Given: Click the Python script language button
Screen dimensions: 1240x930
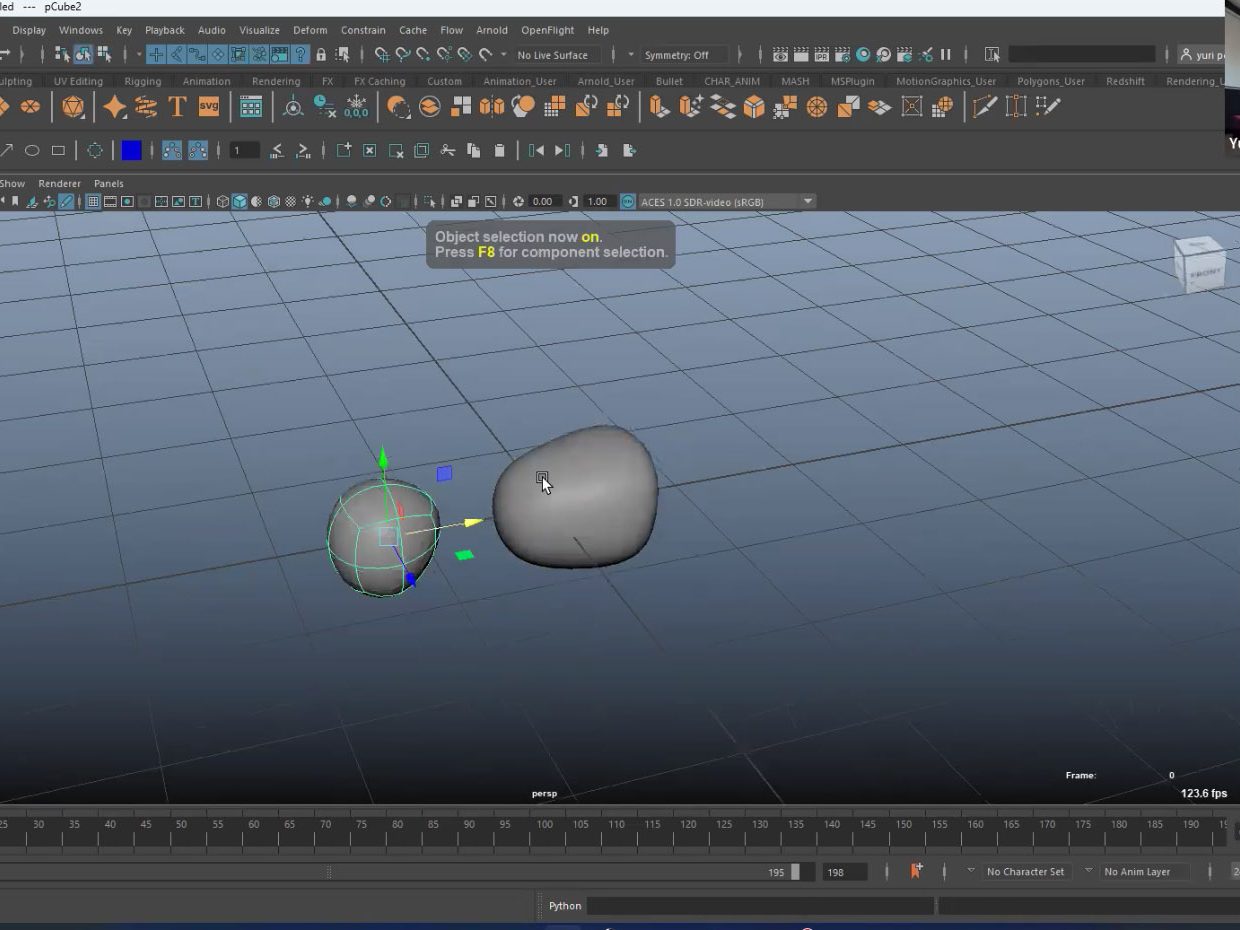Looking at the screenshot, I should pos(564,906).
